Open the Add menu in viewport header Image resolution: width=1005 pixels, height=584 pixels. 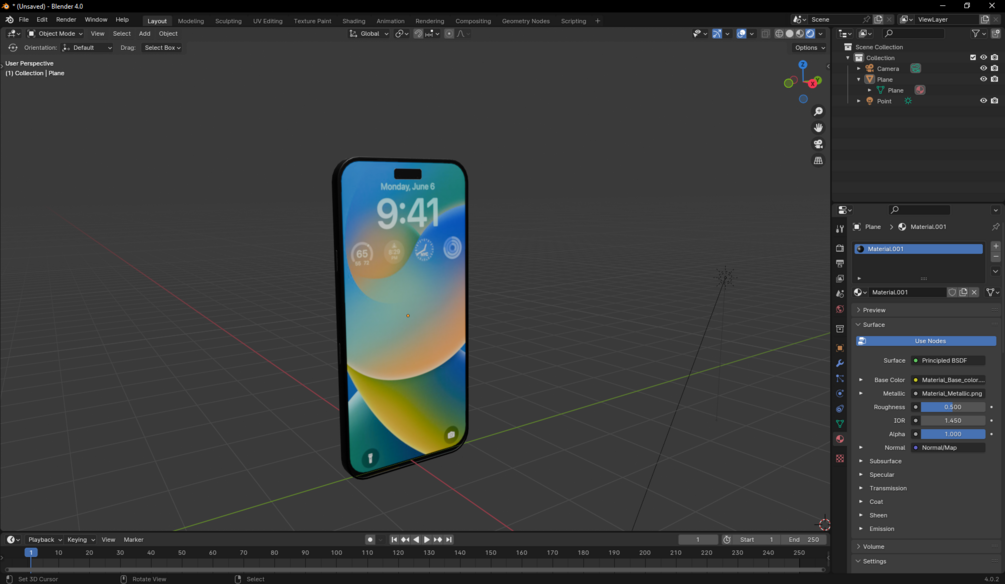(x=144, y=33)
